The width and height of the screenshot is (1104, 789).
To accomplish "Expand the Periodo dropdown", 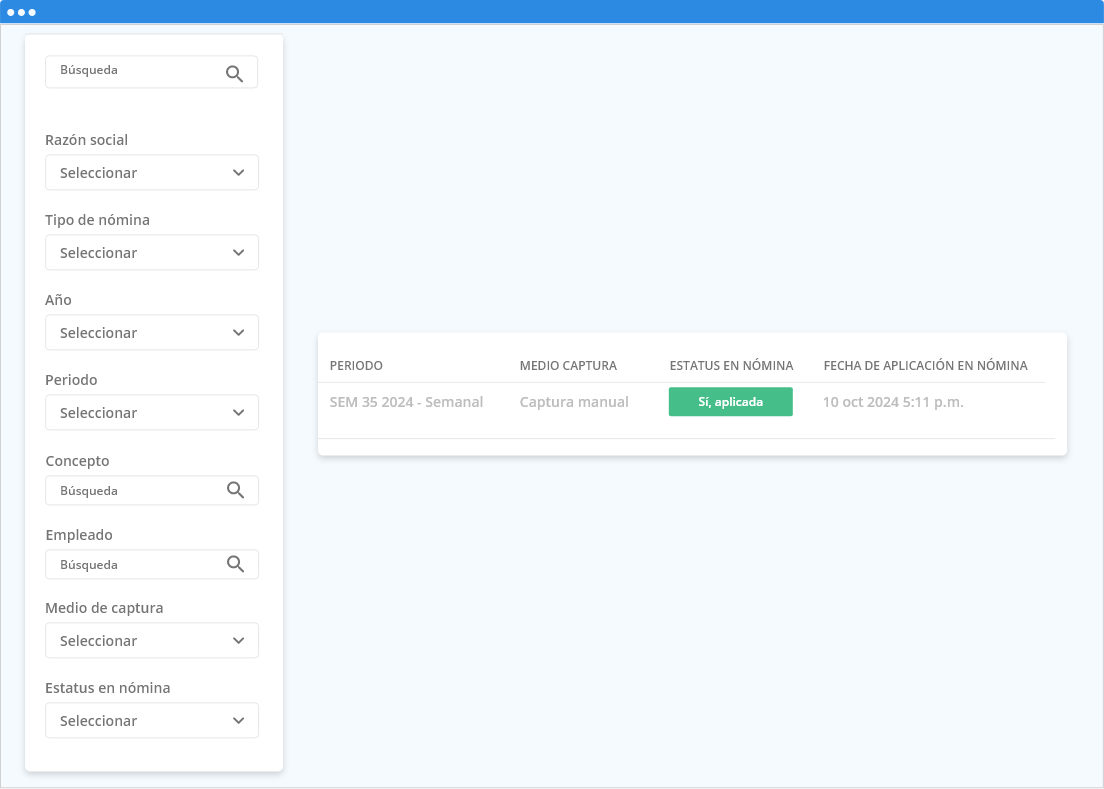I will tap(152, 413).
